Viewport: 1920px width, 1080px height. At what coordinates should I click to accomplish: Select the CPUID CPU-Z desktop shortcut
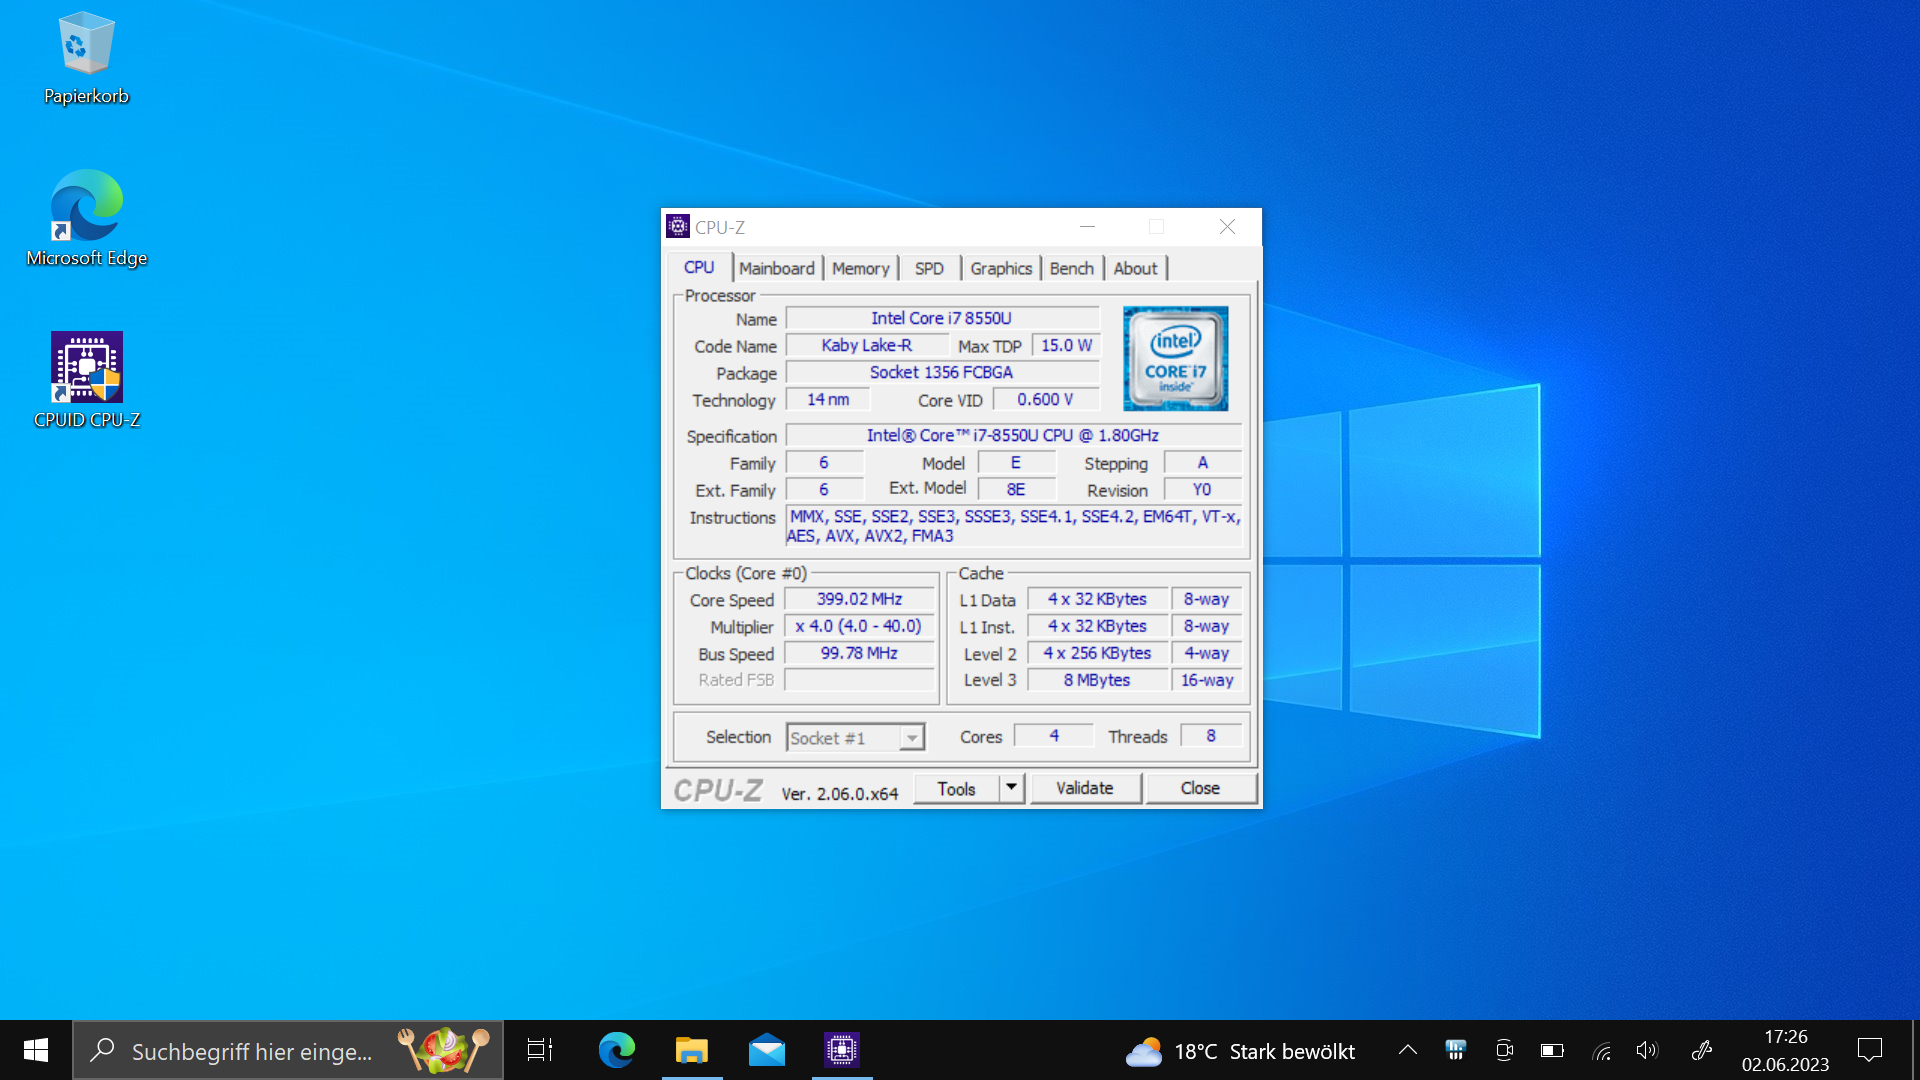tap(86, 380)
